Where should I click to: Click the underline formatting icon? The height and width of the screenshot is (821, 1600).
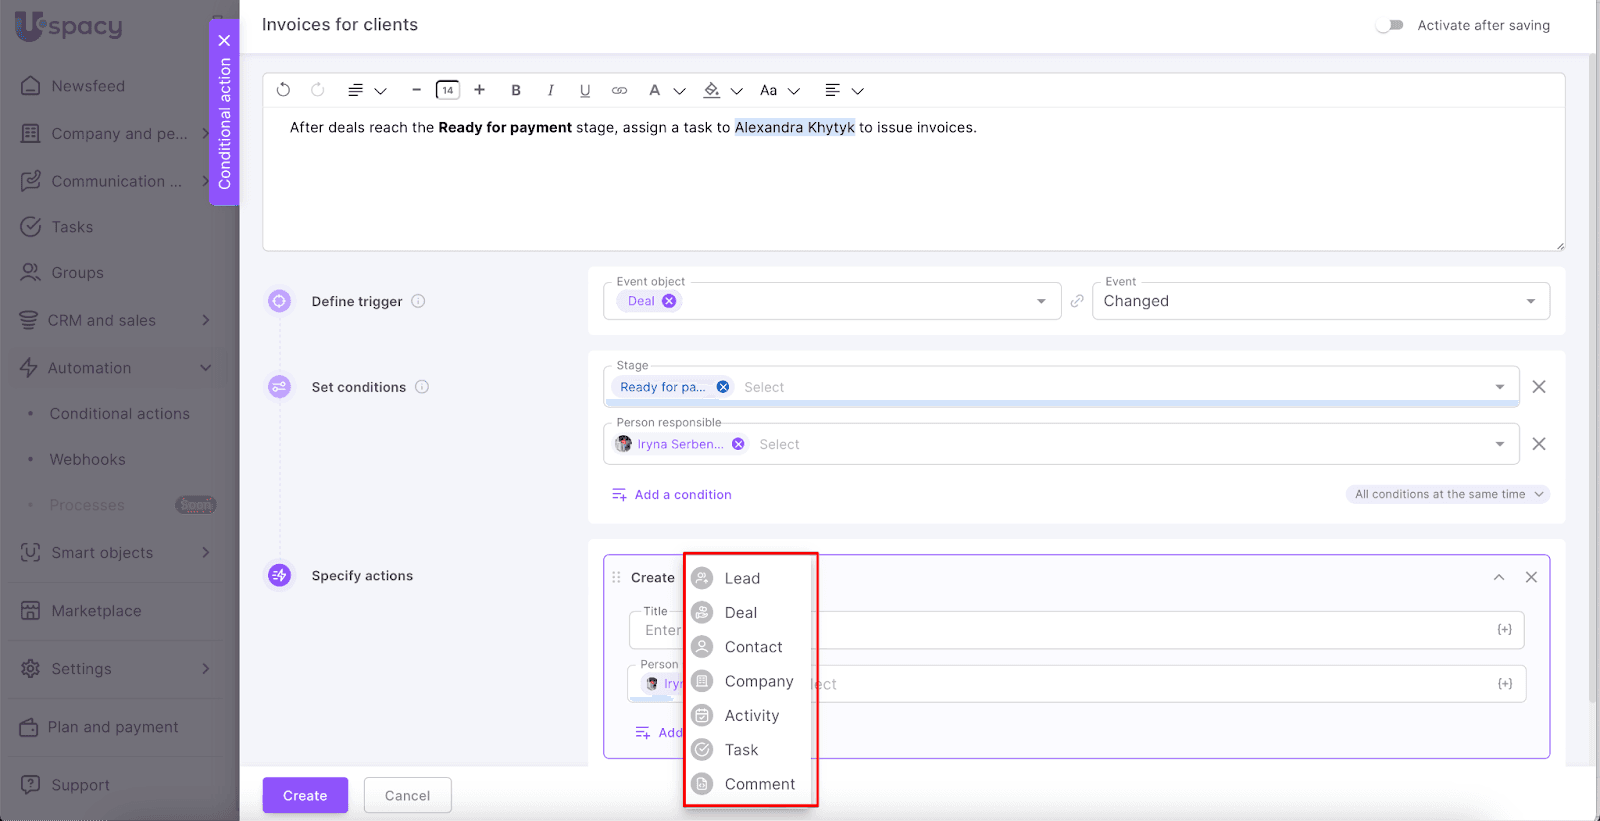[x=585, y=90]
